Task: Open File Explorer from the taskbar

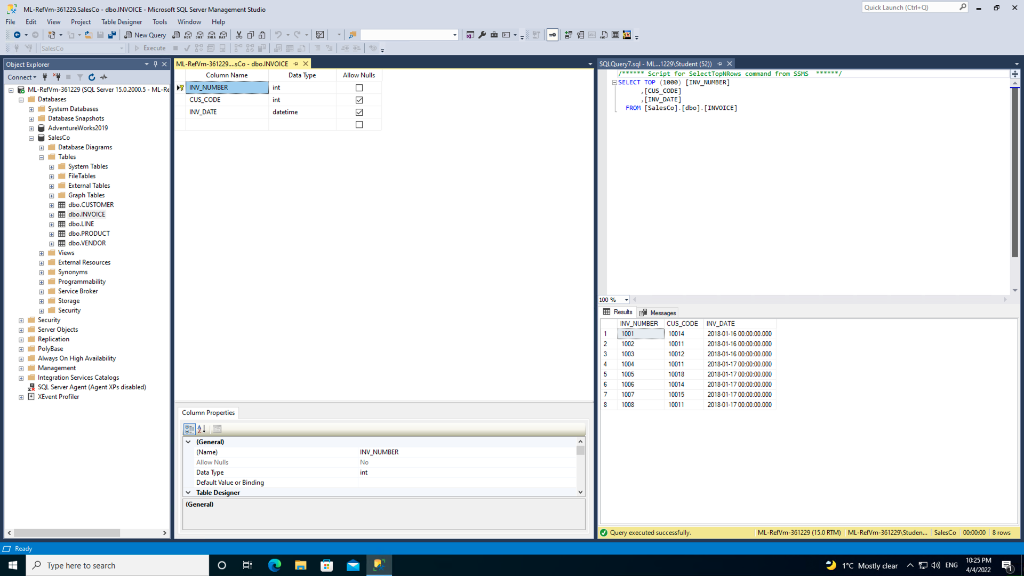Action: 300,566
